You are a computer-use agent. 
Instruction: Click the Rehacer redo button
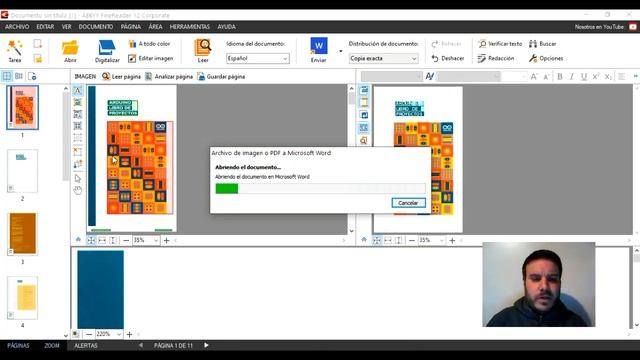(447, 44)
